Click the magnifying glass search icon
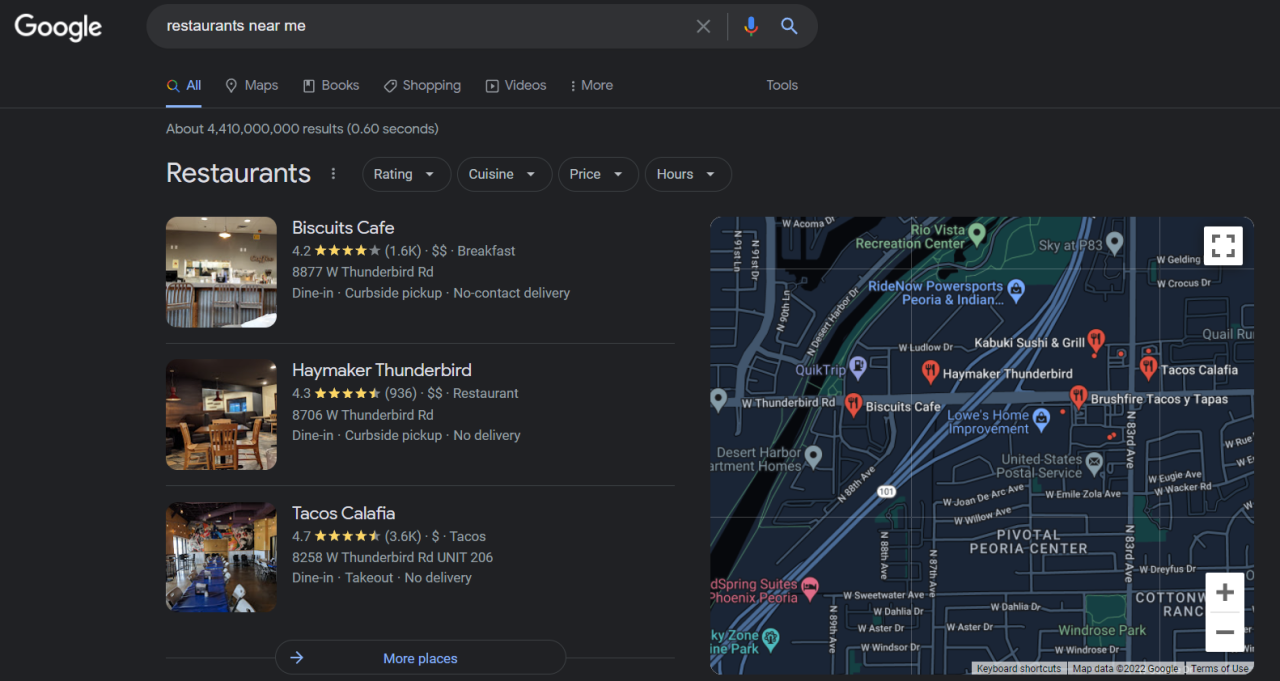Image resolution: width=1280 pixels, height=681 pixels. coord(789,26)
